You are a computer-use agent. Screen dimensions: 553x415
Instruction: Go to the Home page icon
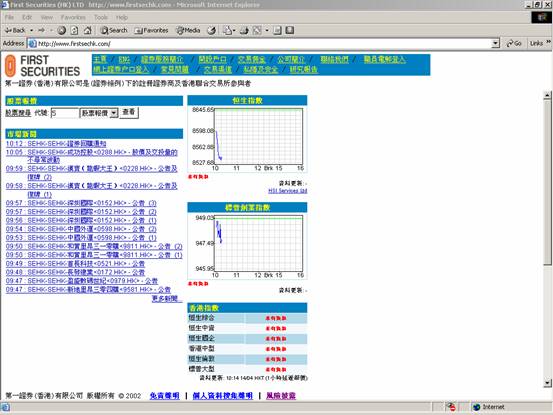coord(87,30)
